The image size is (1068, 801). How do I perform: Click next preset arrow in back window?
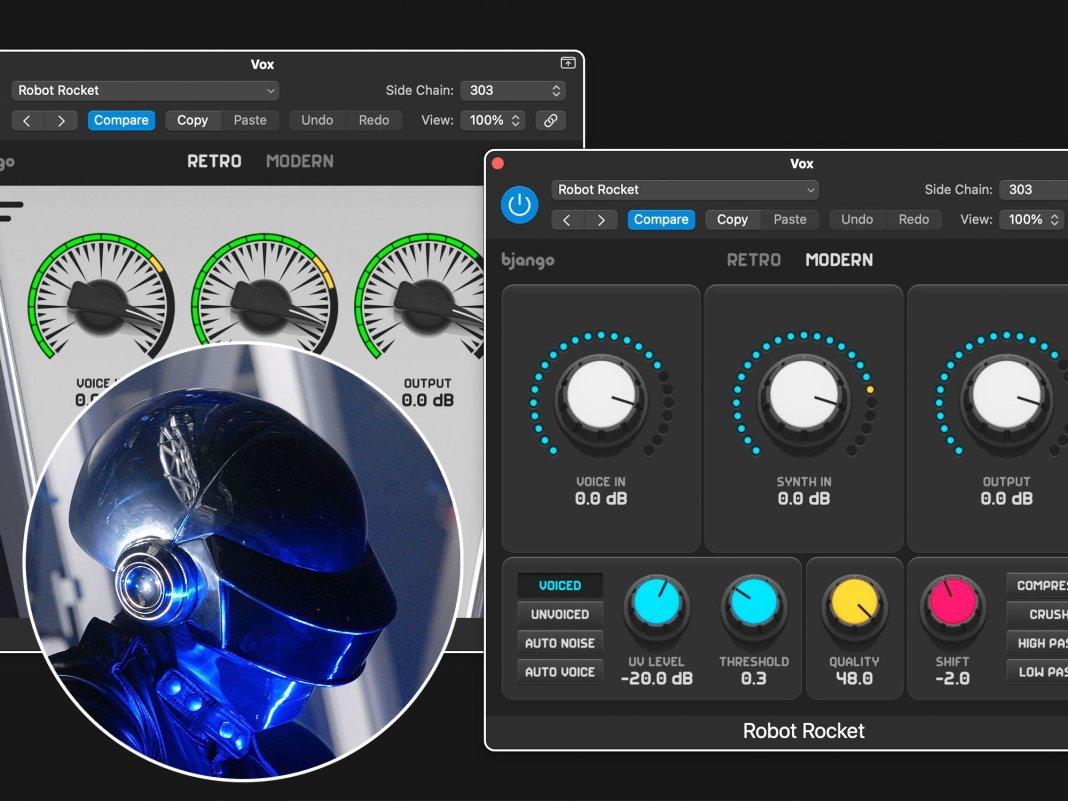coord(61,120)
